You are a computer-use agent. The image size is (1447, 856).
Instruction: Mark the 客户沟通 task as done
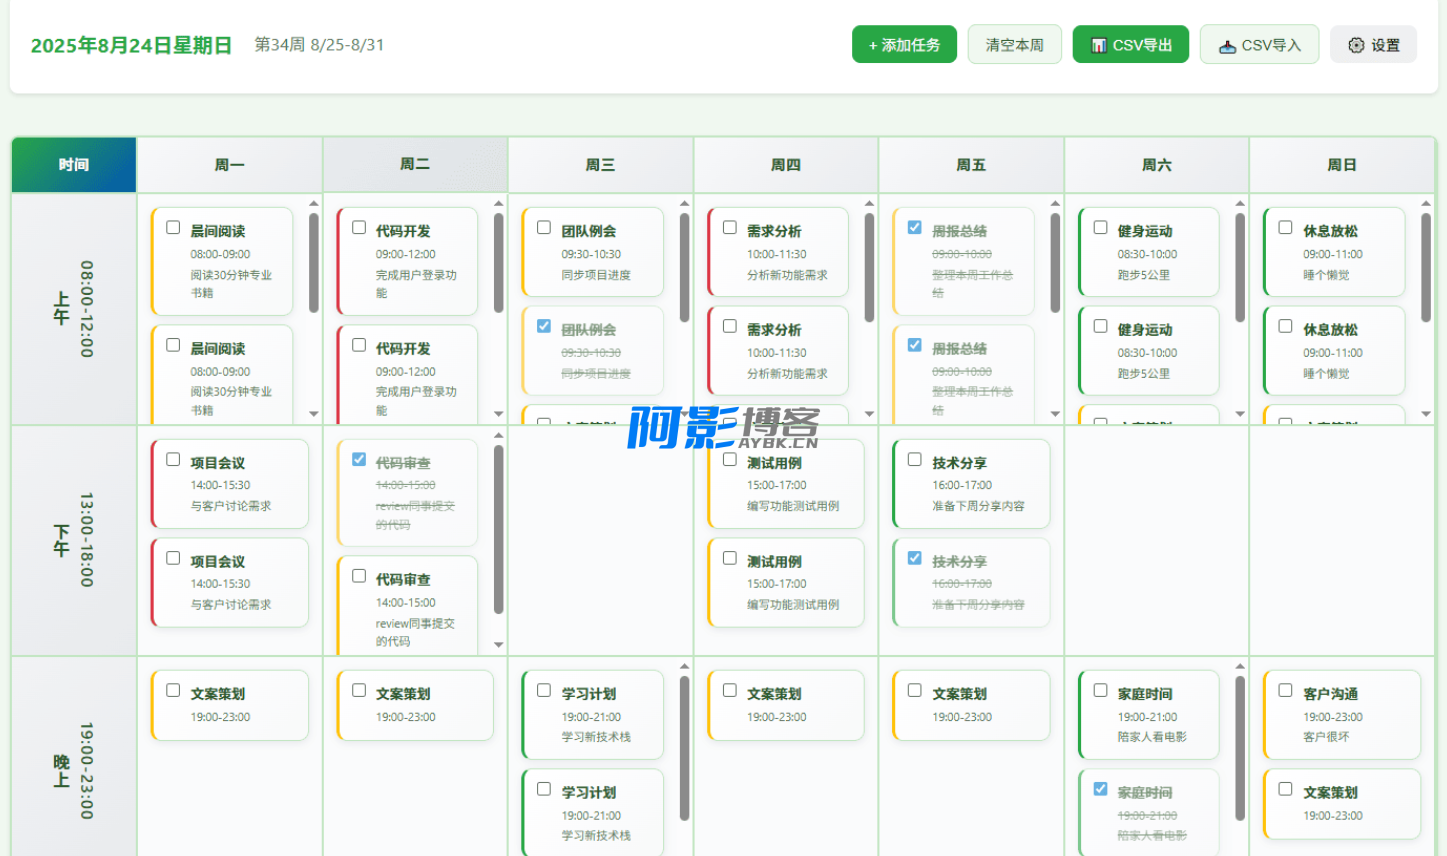coord(1286,690)
